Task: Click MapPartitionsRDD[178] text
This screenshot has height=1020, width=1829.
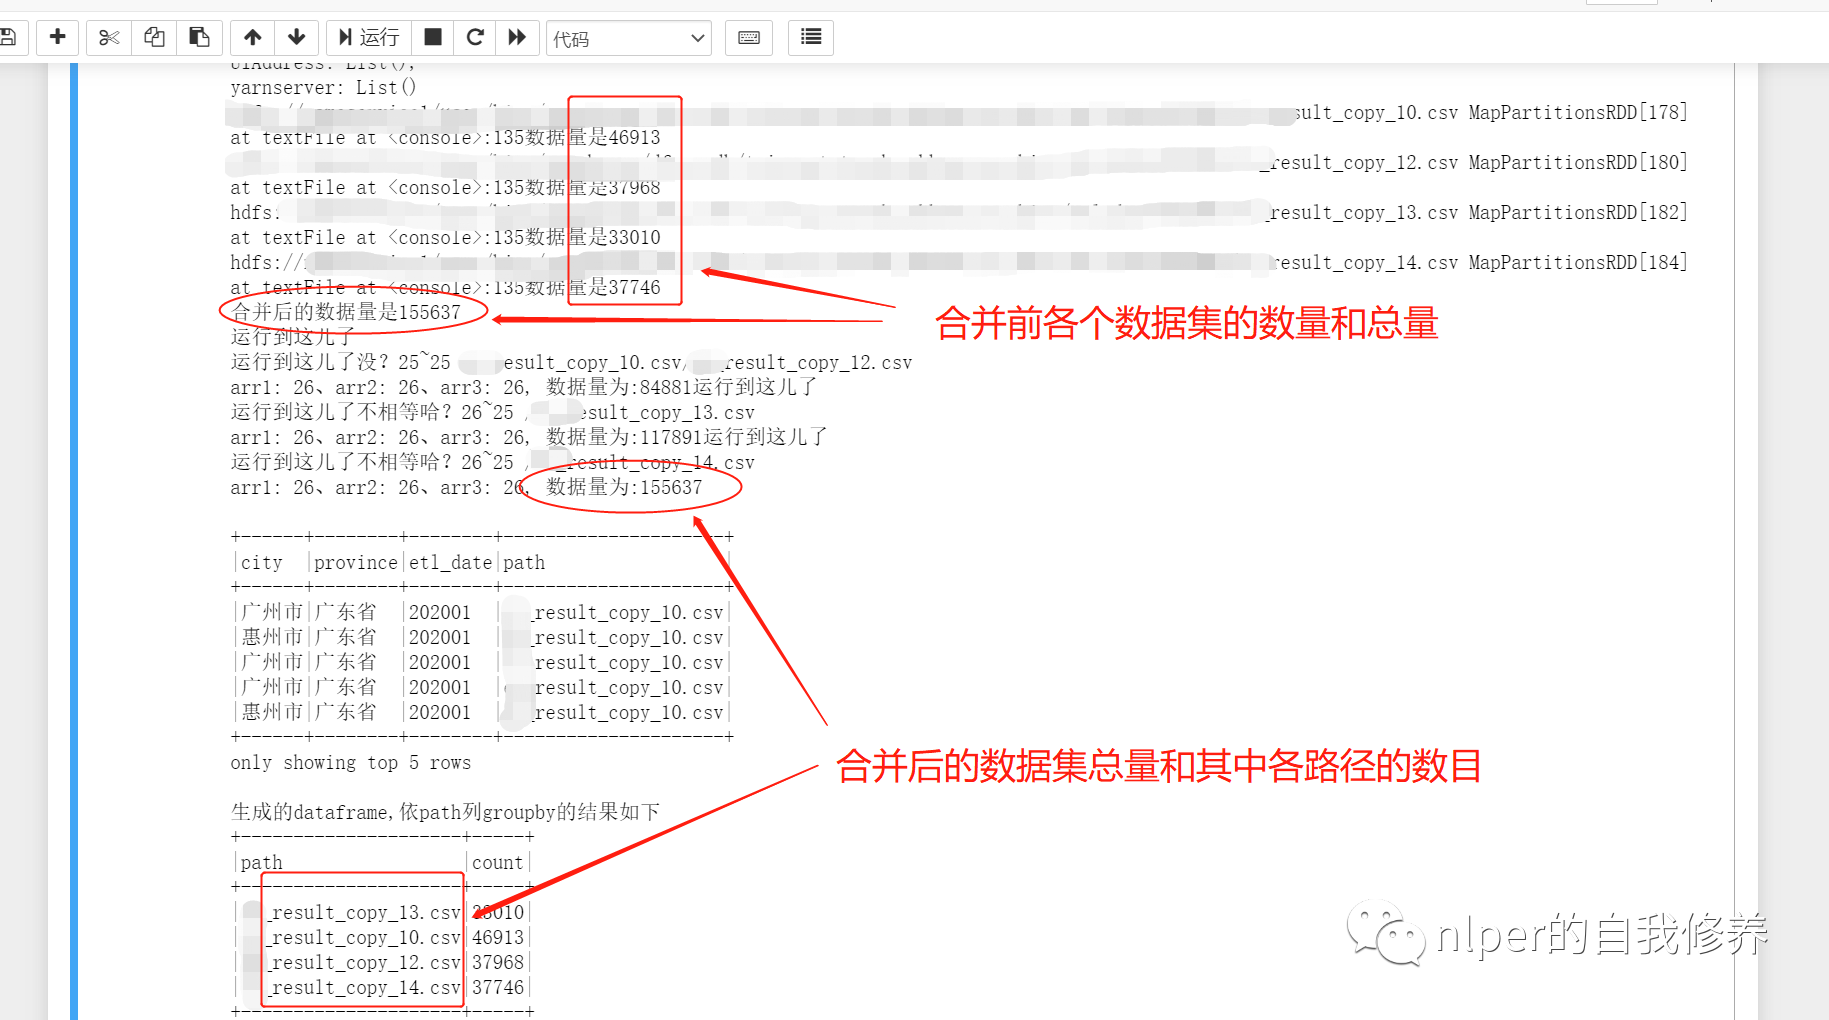Action: [x=1578, y=112]
